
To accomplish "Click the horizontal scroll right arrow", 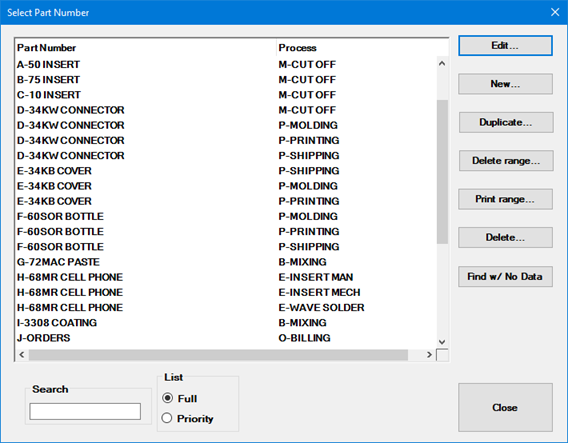I will (x=430, y=355).
